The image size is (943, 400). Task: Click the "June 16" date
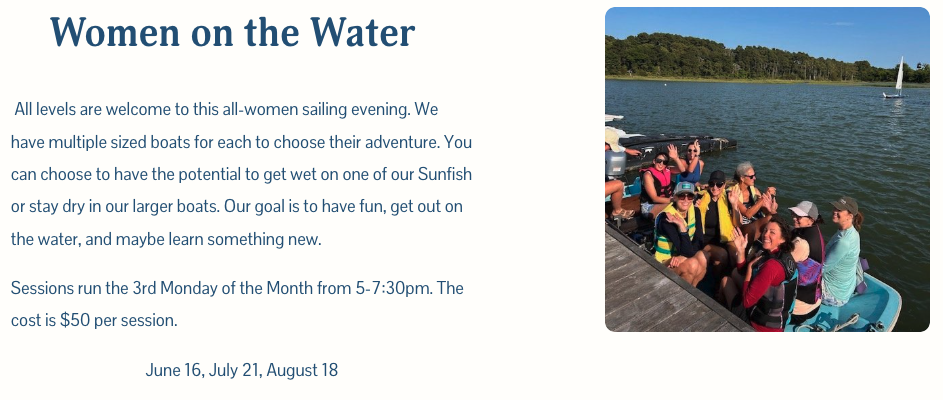tap(174, 370)
